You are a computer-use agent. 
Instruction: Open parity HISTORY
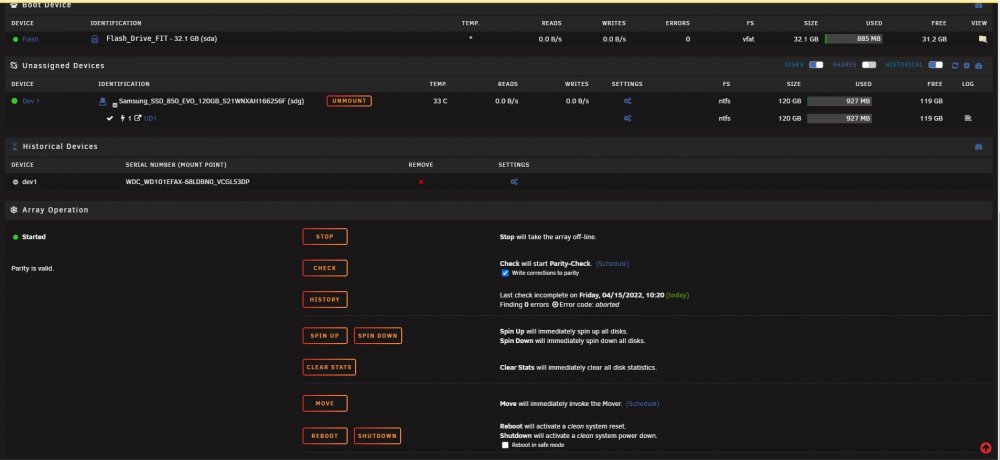[325, 300]
